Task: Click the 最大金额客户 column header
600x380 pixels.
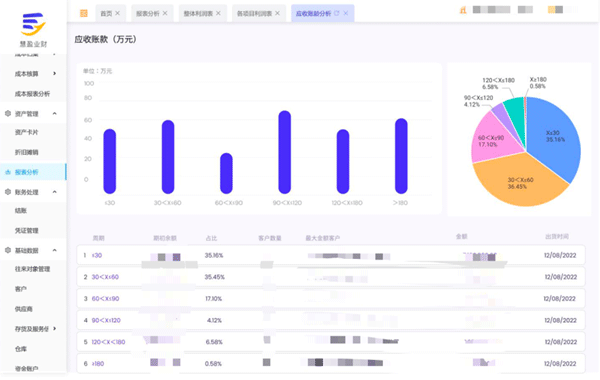Action: coord(323,238)
